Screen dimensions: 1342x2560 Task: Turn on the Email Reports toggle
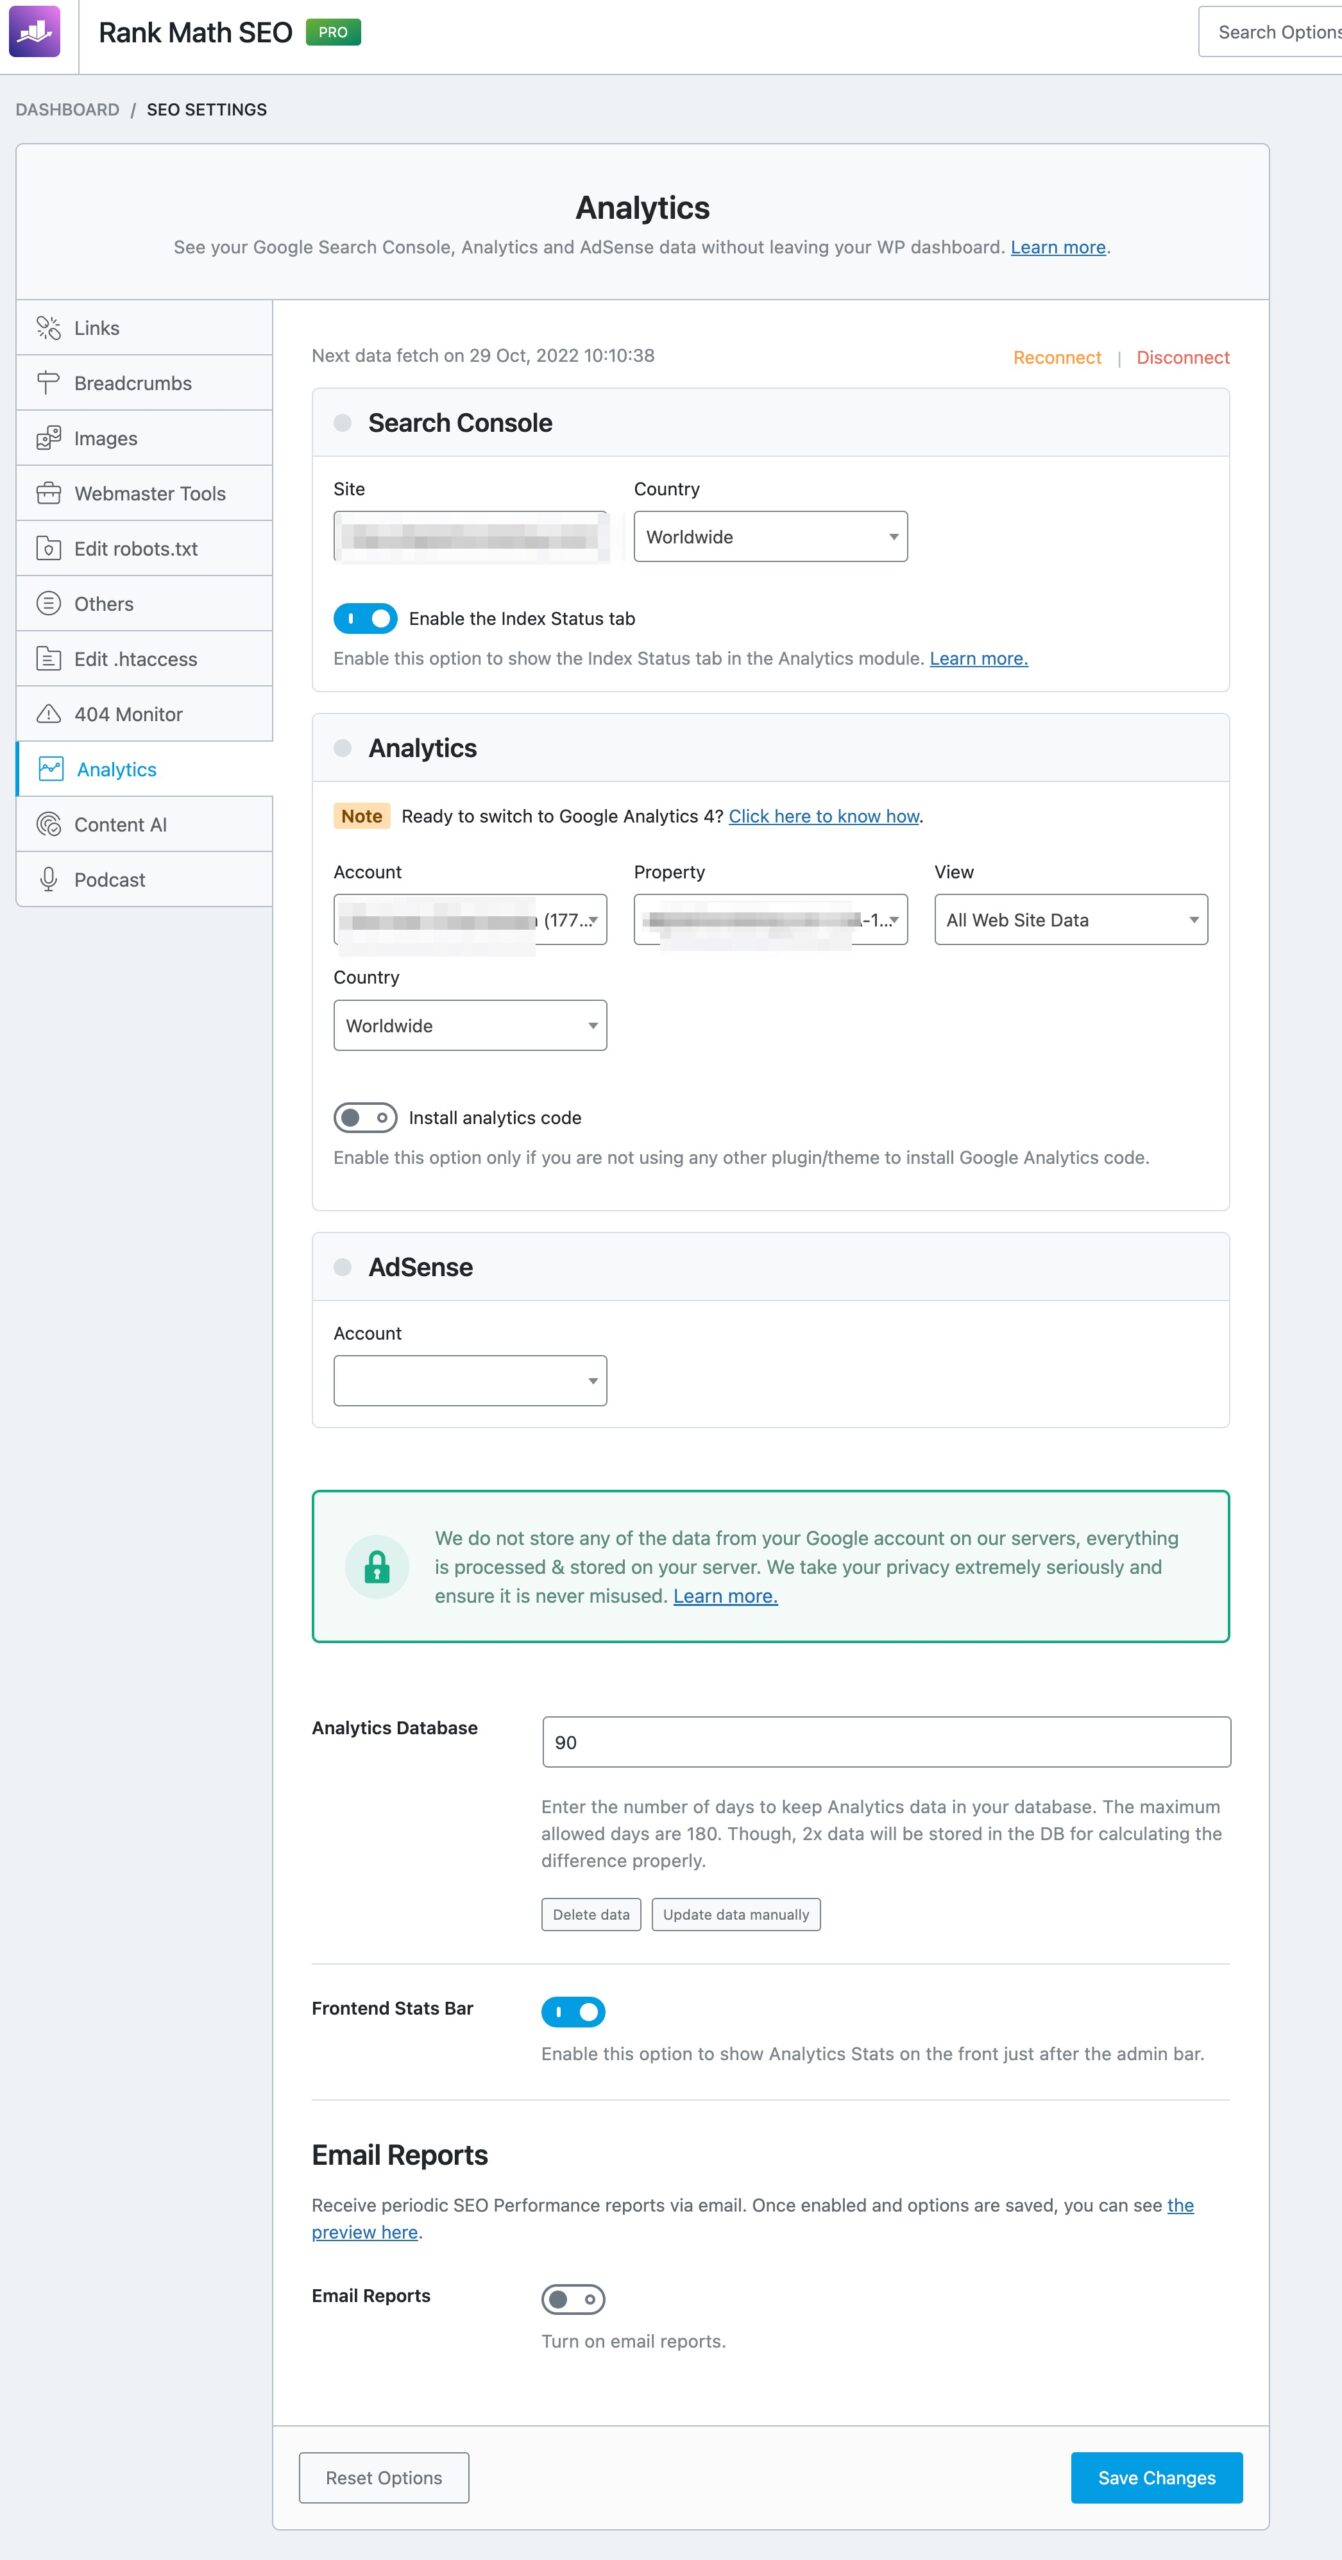click(573, 2299)
